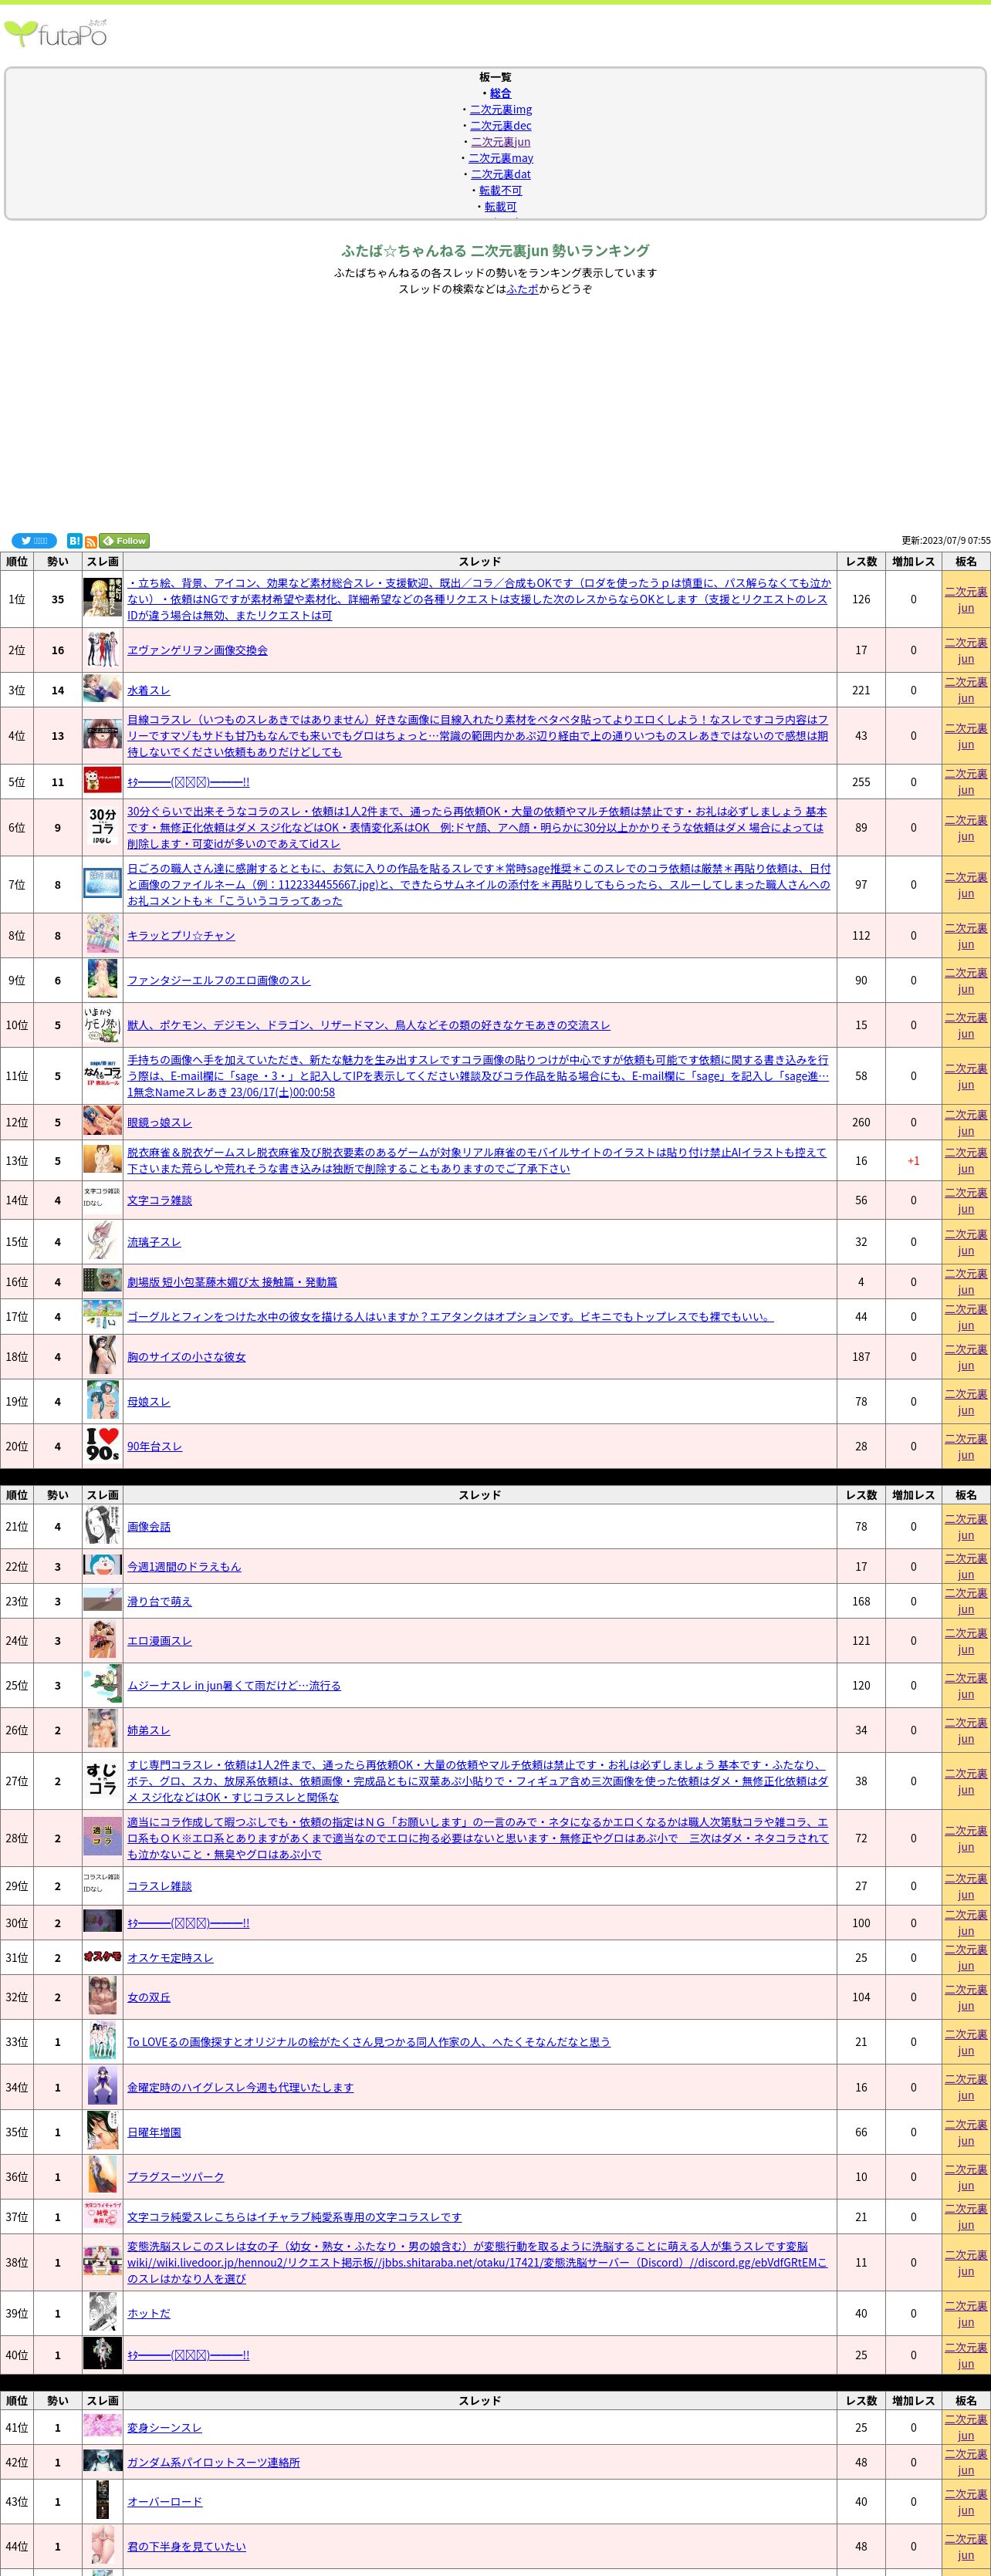Open the 姉弟スレ thread
The image size is (991, 2576).
(x=149, y=1730)
